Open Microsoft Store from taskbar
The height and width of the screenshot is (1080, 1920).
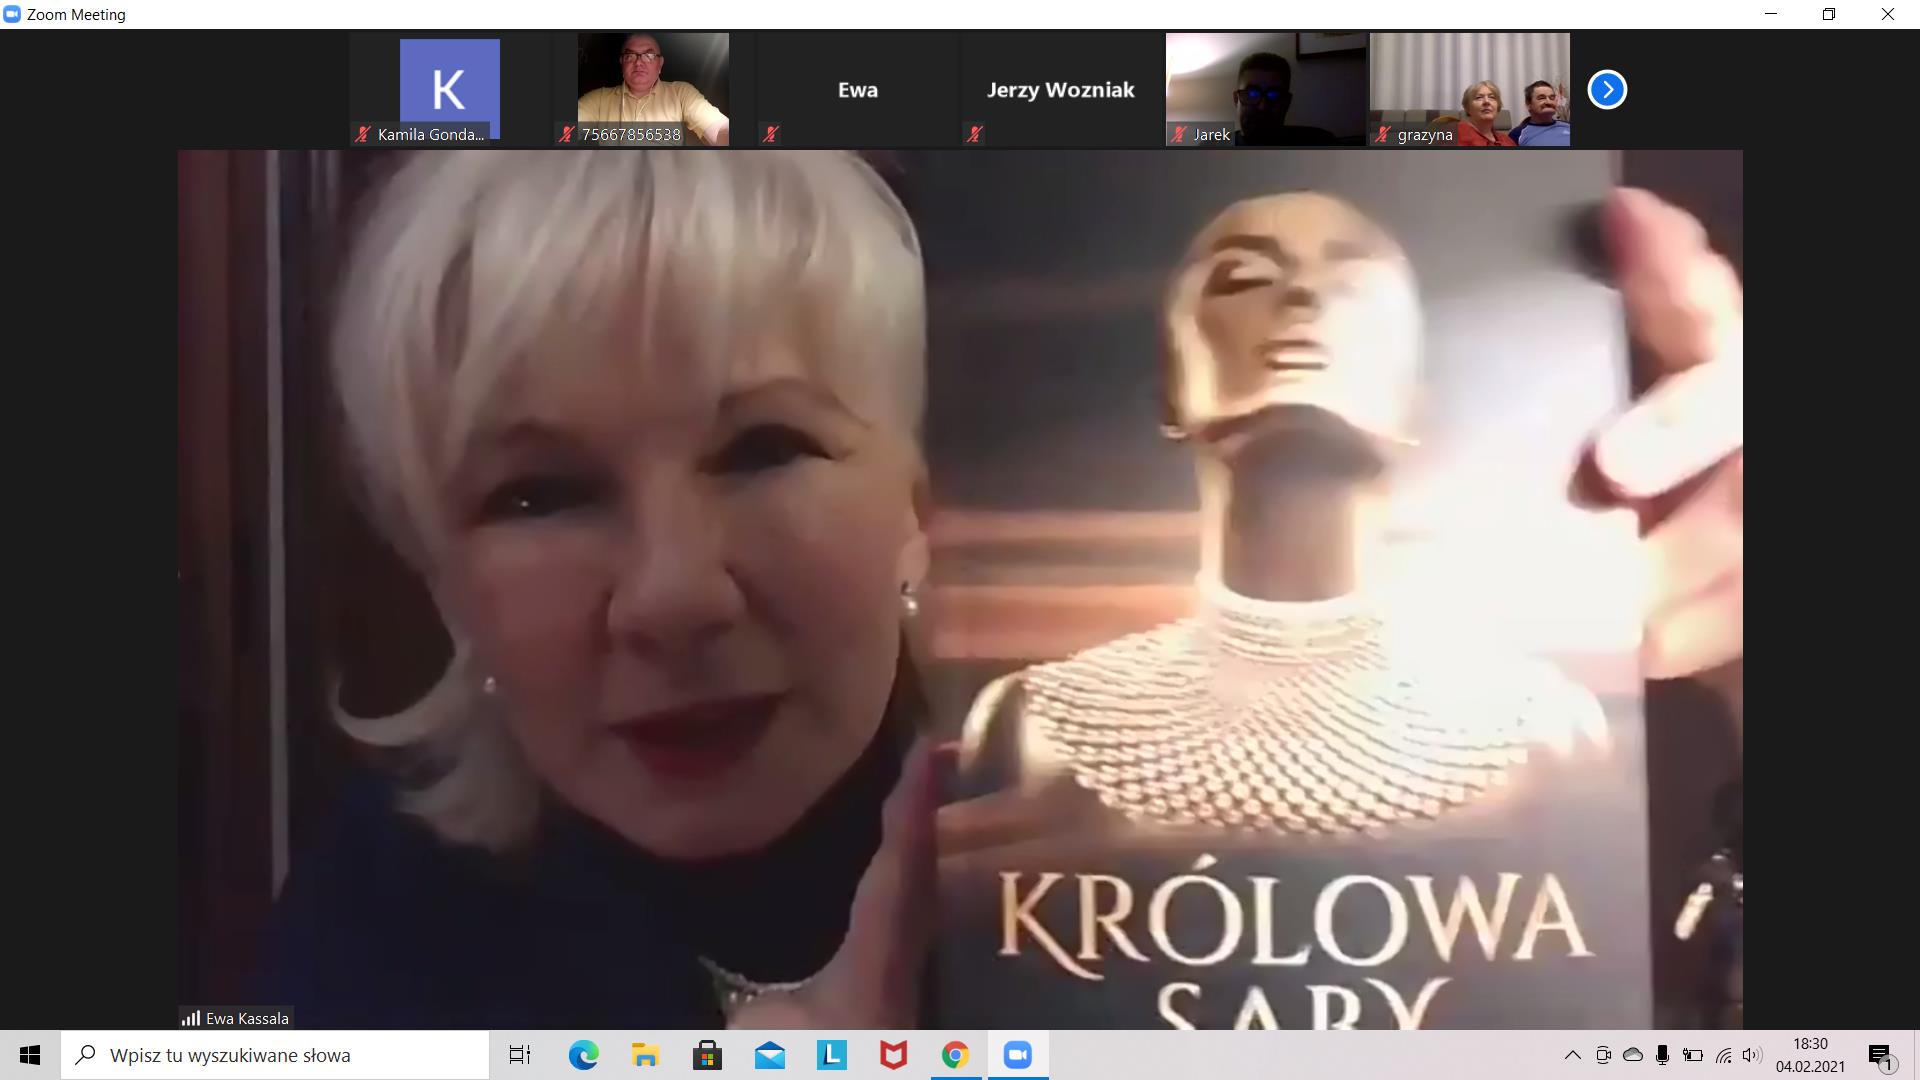pos(707,1055)
